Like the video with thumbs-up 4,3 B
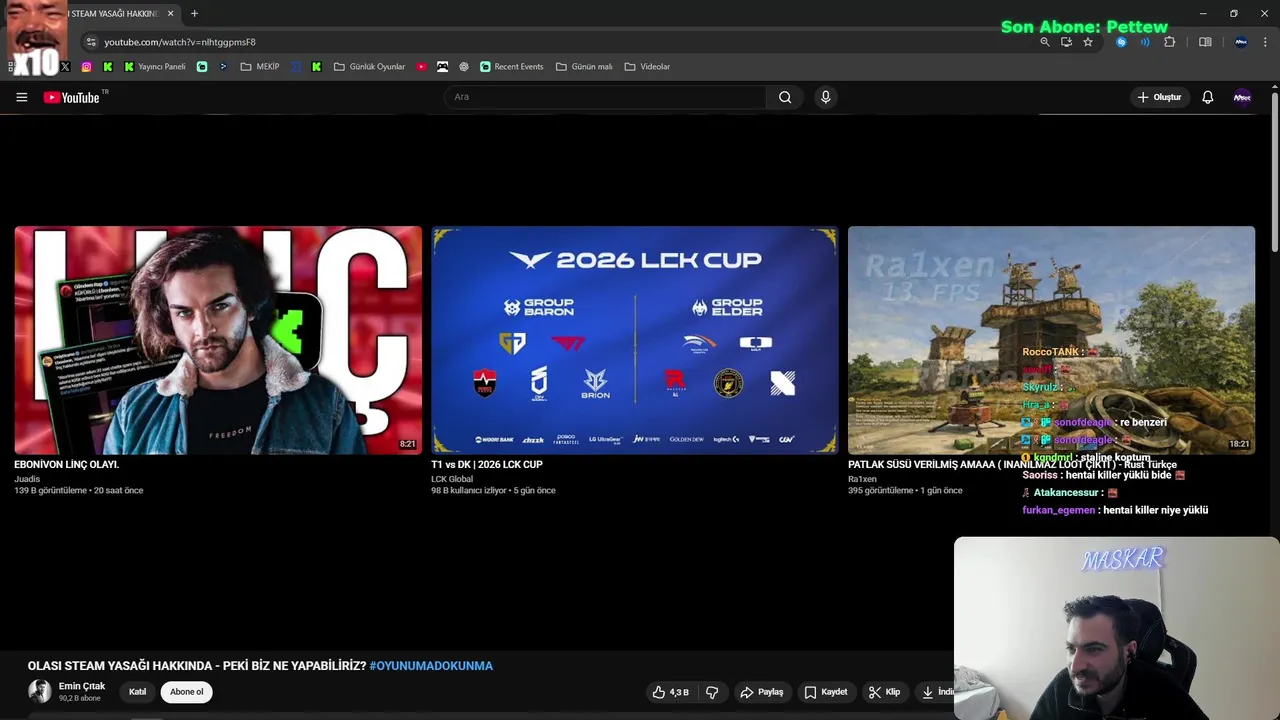This screenshot has width=1280, height=720. pos(671,692)
